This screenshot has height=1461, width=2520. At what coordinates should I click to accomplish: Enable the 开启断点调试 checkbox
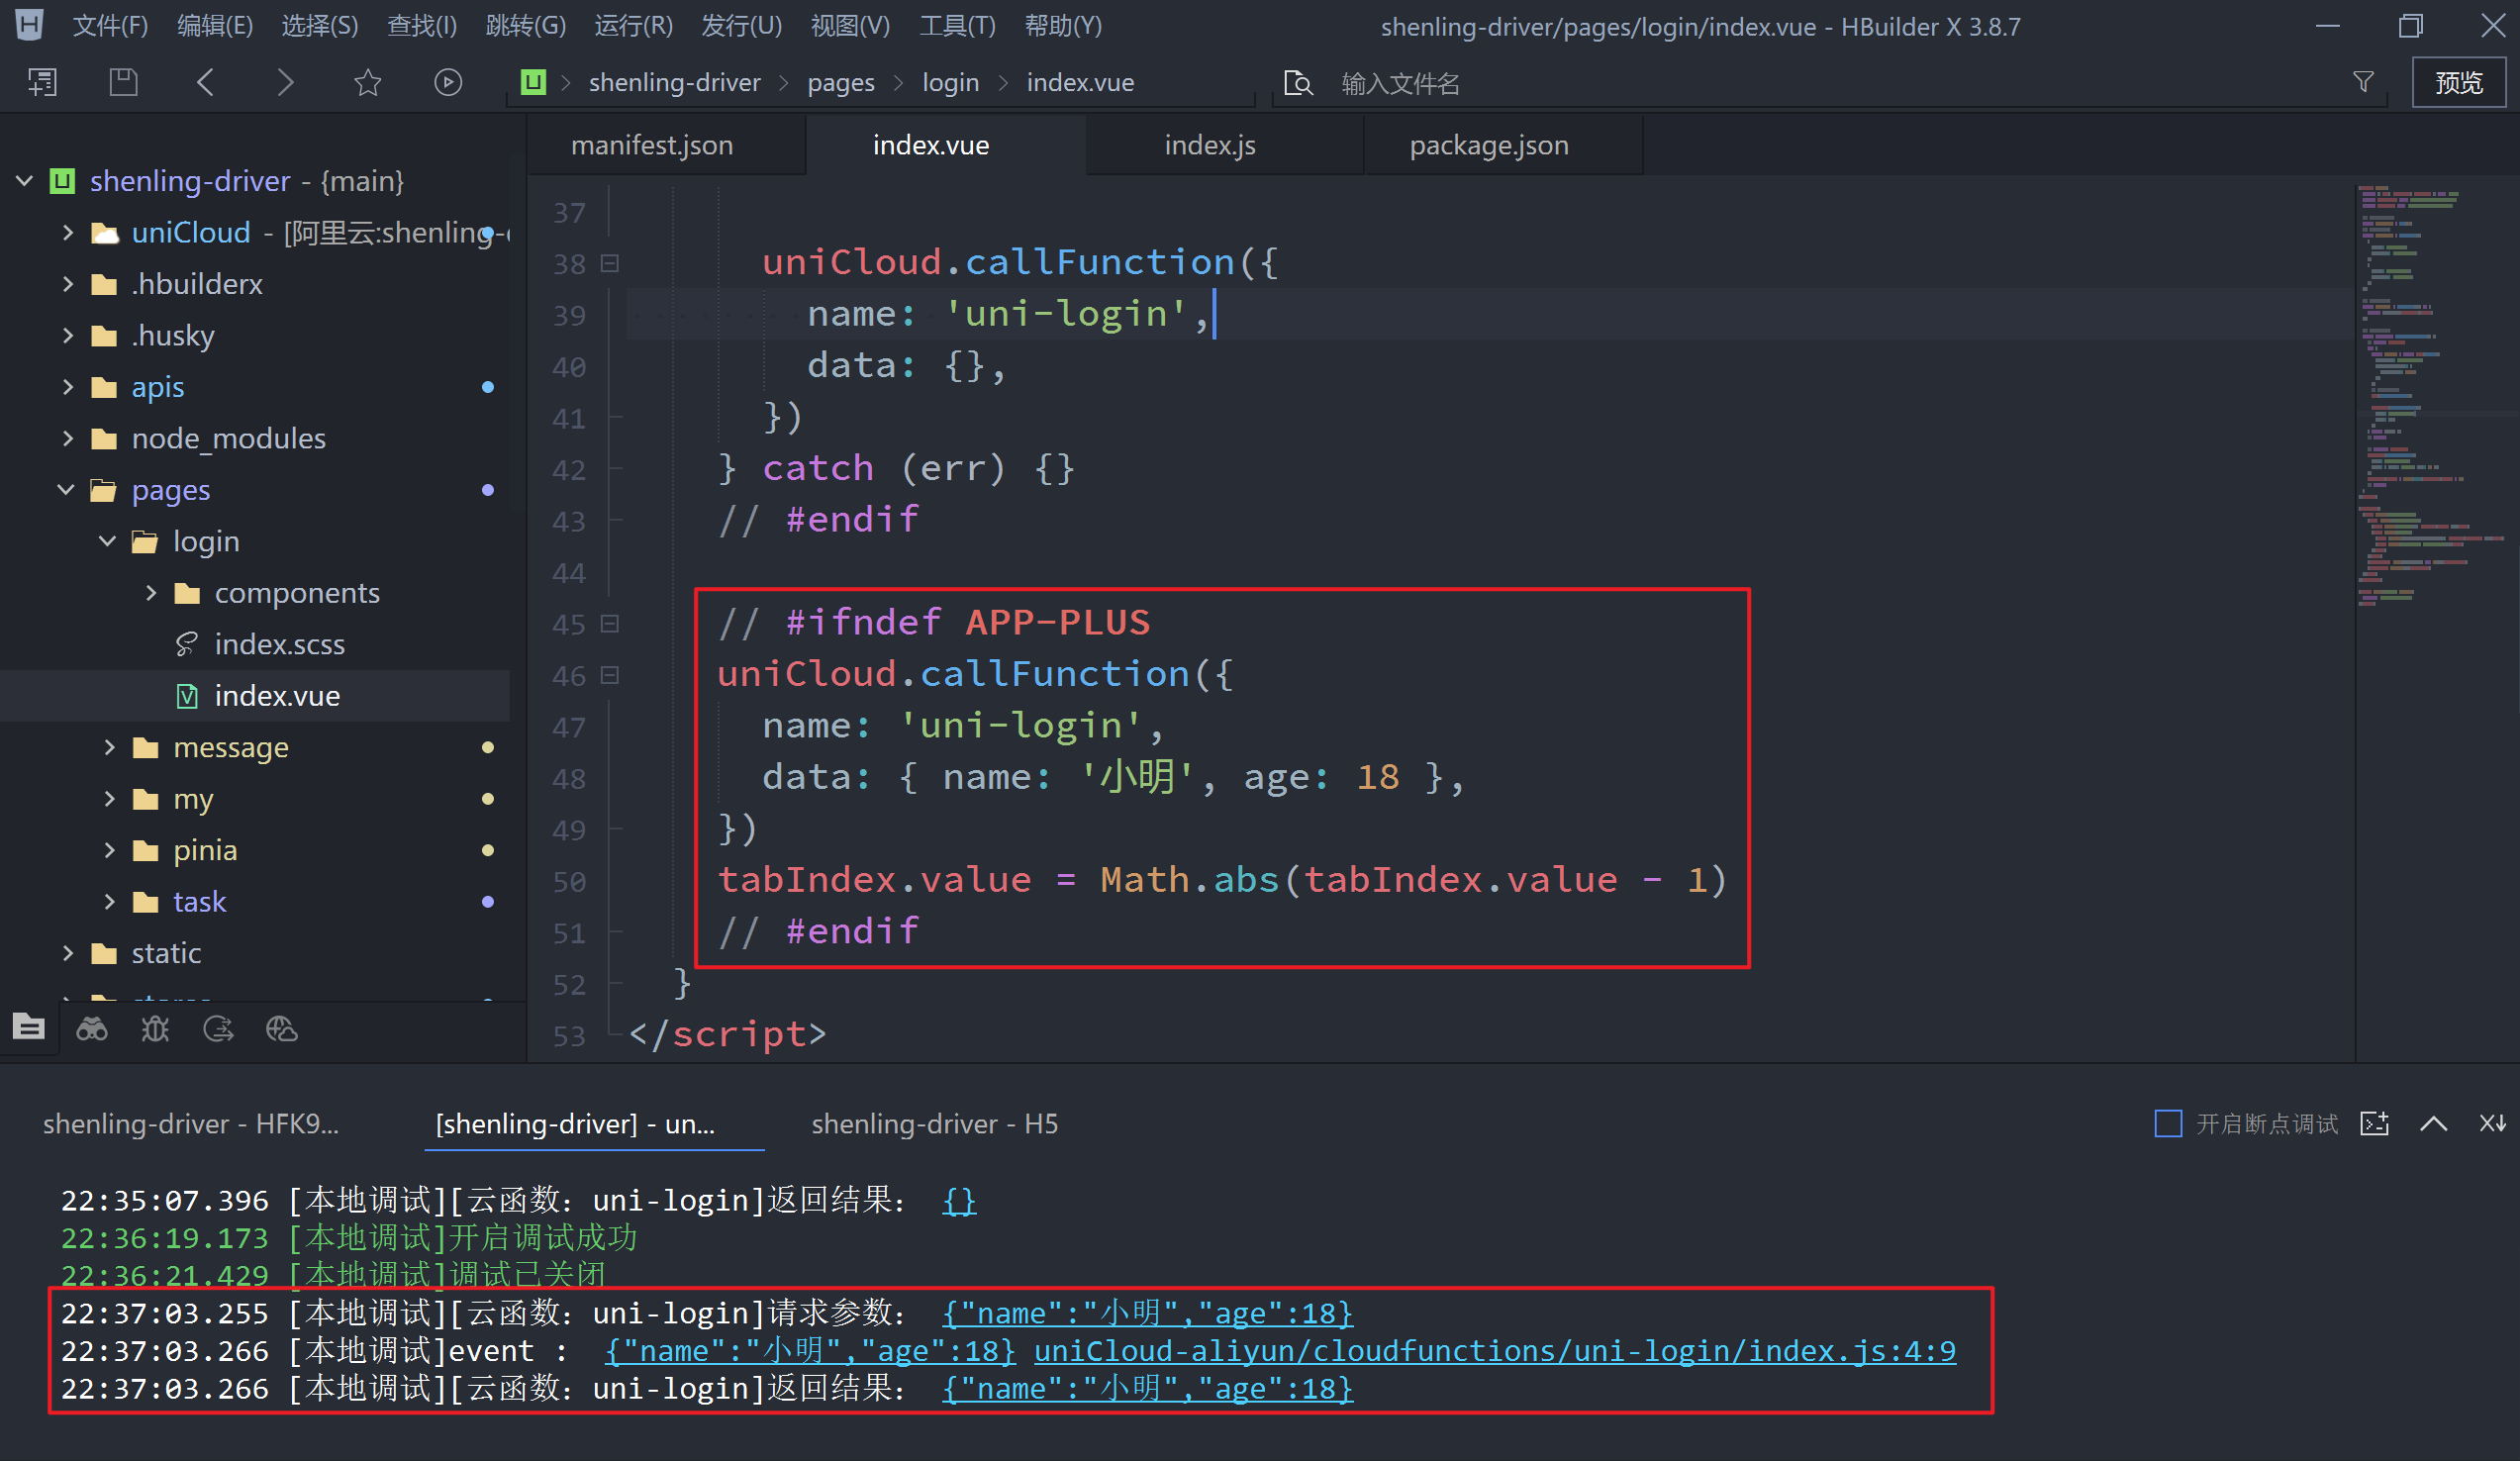point(2168,1124)
